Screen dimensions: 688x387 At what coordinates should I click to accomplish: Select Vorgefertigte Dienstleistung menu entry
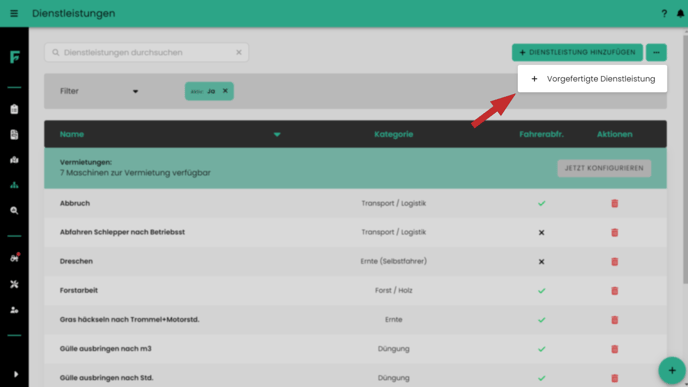point(592,79)
